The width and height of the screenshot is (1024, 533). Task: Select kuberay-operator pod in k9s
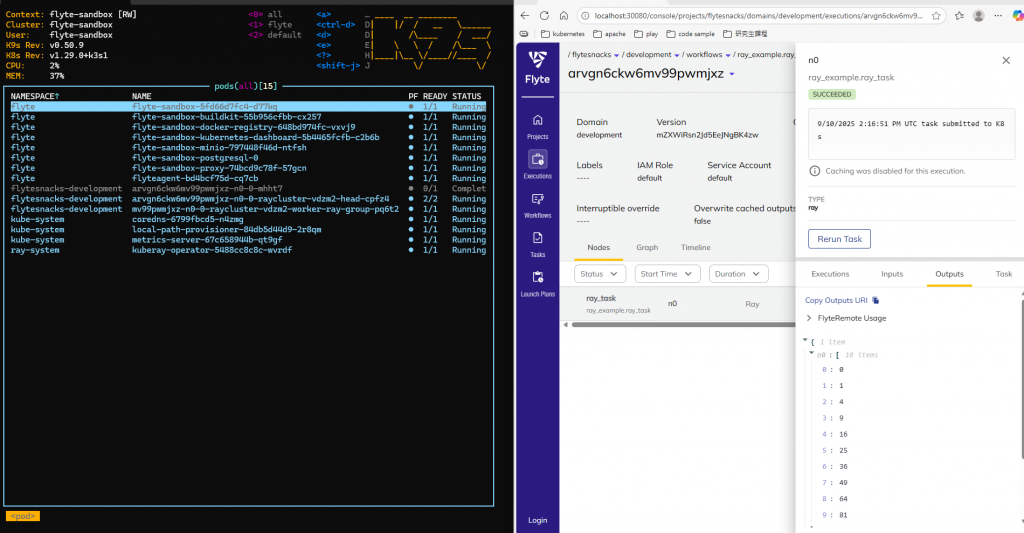[248, 250]
